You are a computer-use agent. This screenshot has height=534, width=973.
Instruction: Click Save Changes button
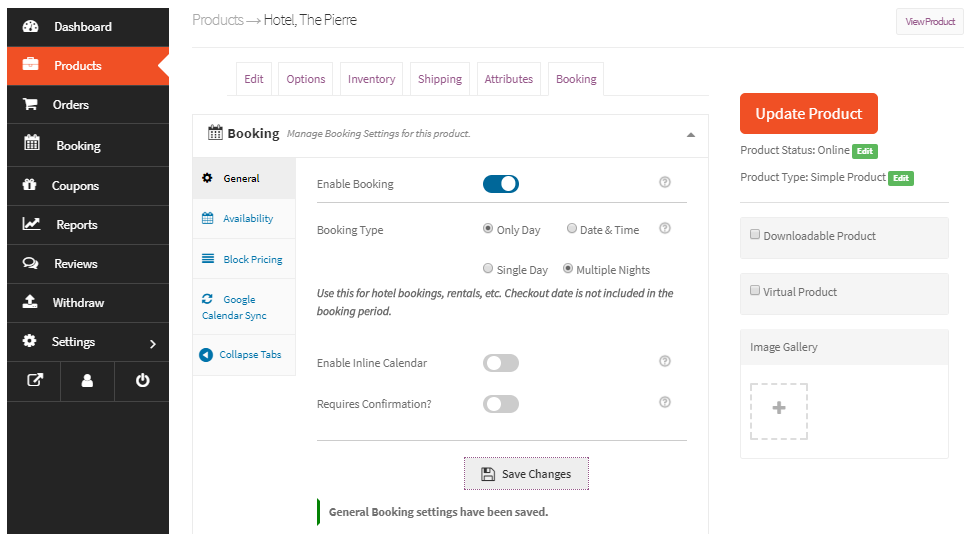pos(526,474)
